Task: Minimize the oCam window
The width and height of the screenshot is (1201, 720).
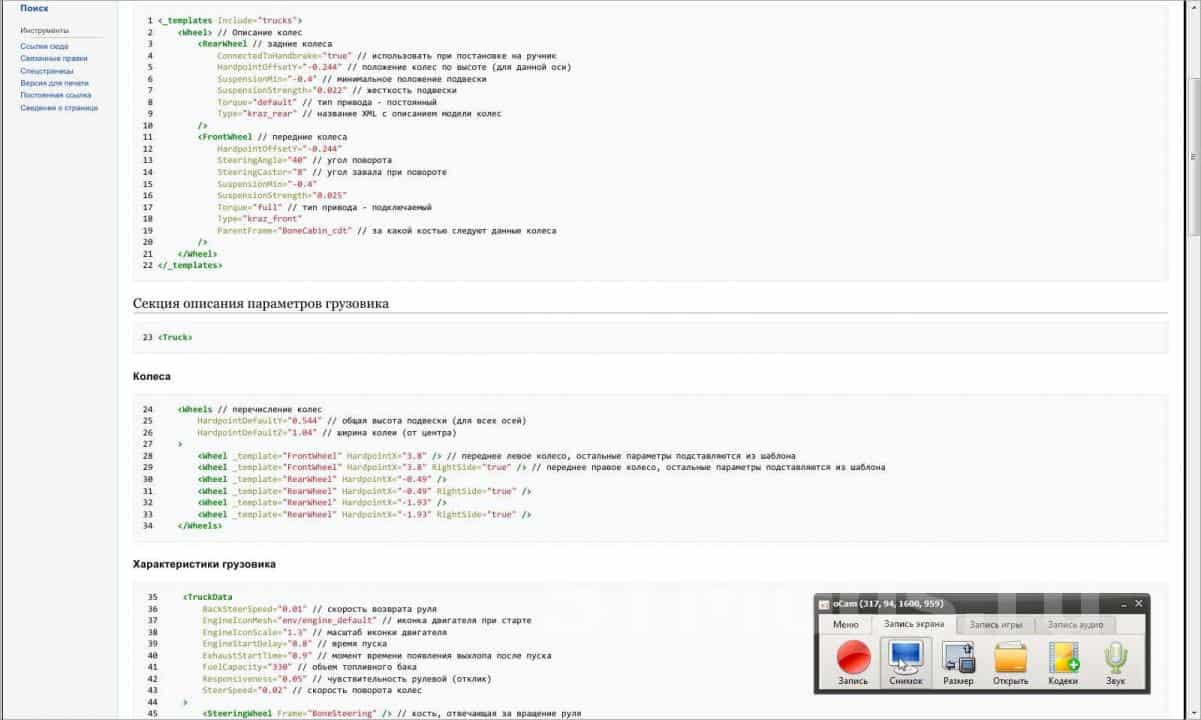Action: tap(1123, 604)
